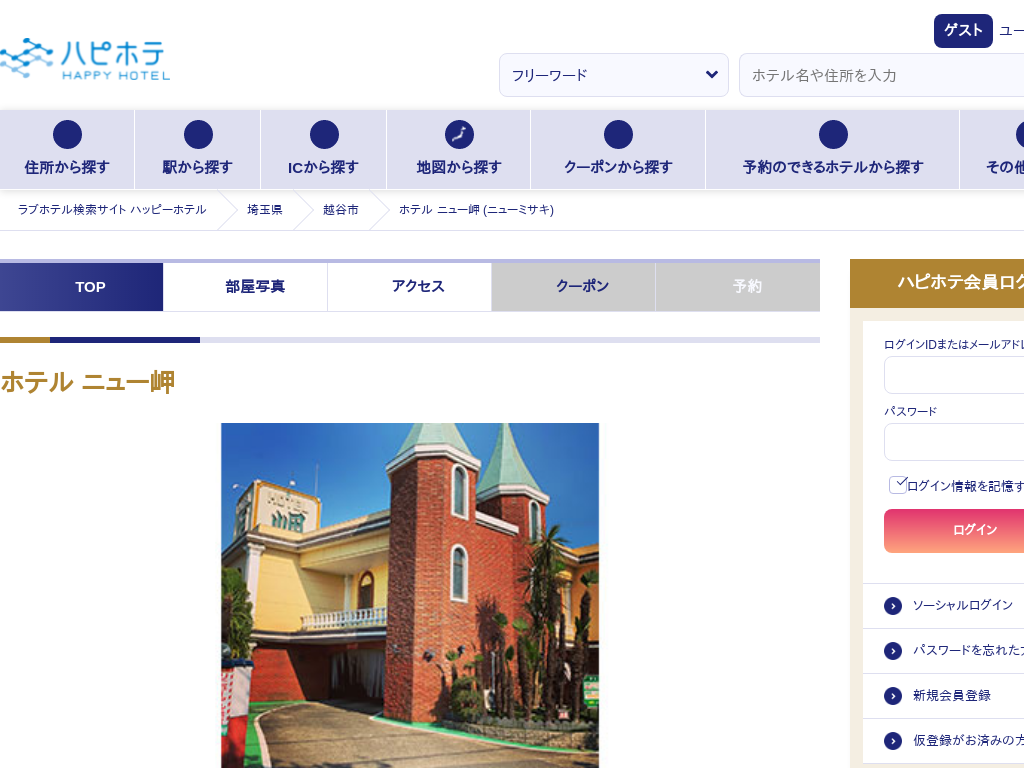The height and width of the screenshot is (768, 1024).
Task: Open ICから探す navigation item
Action: 324,150
